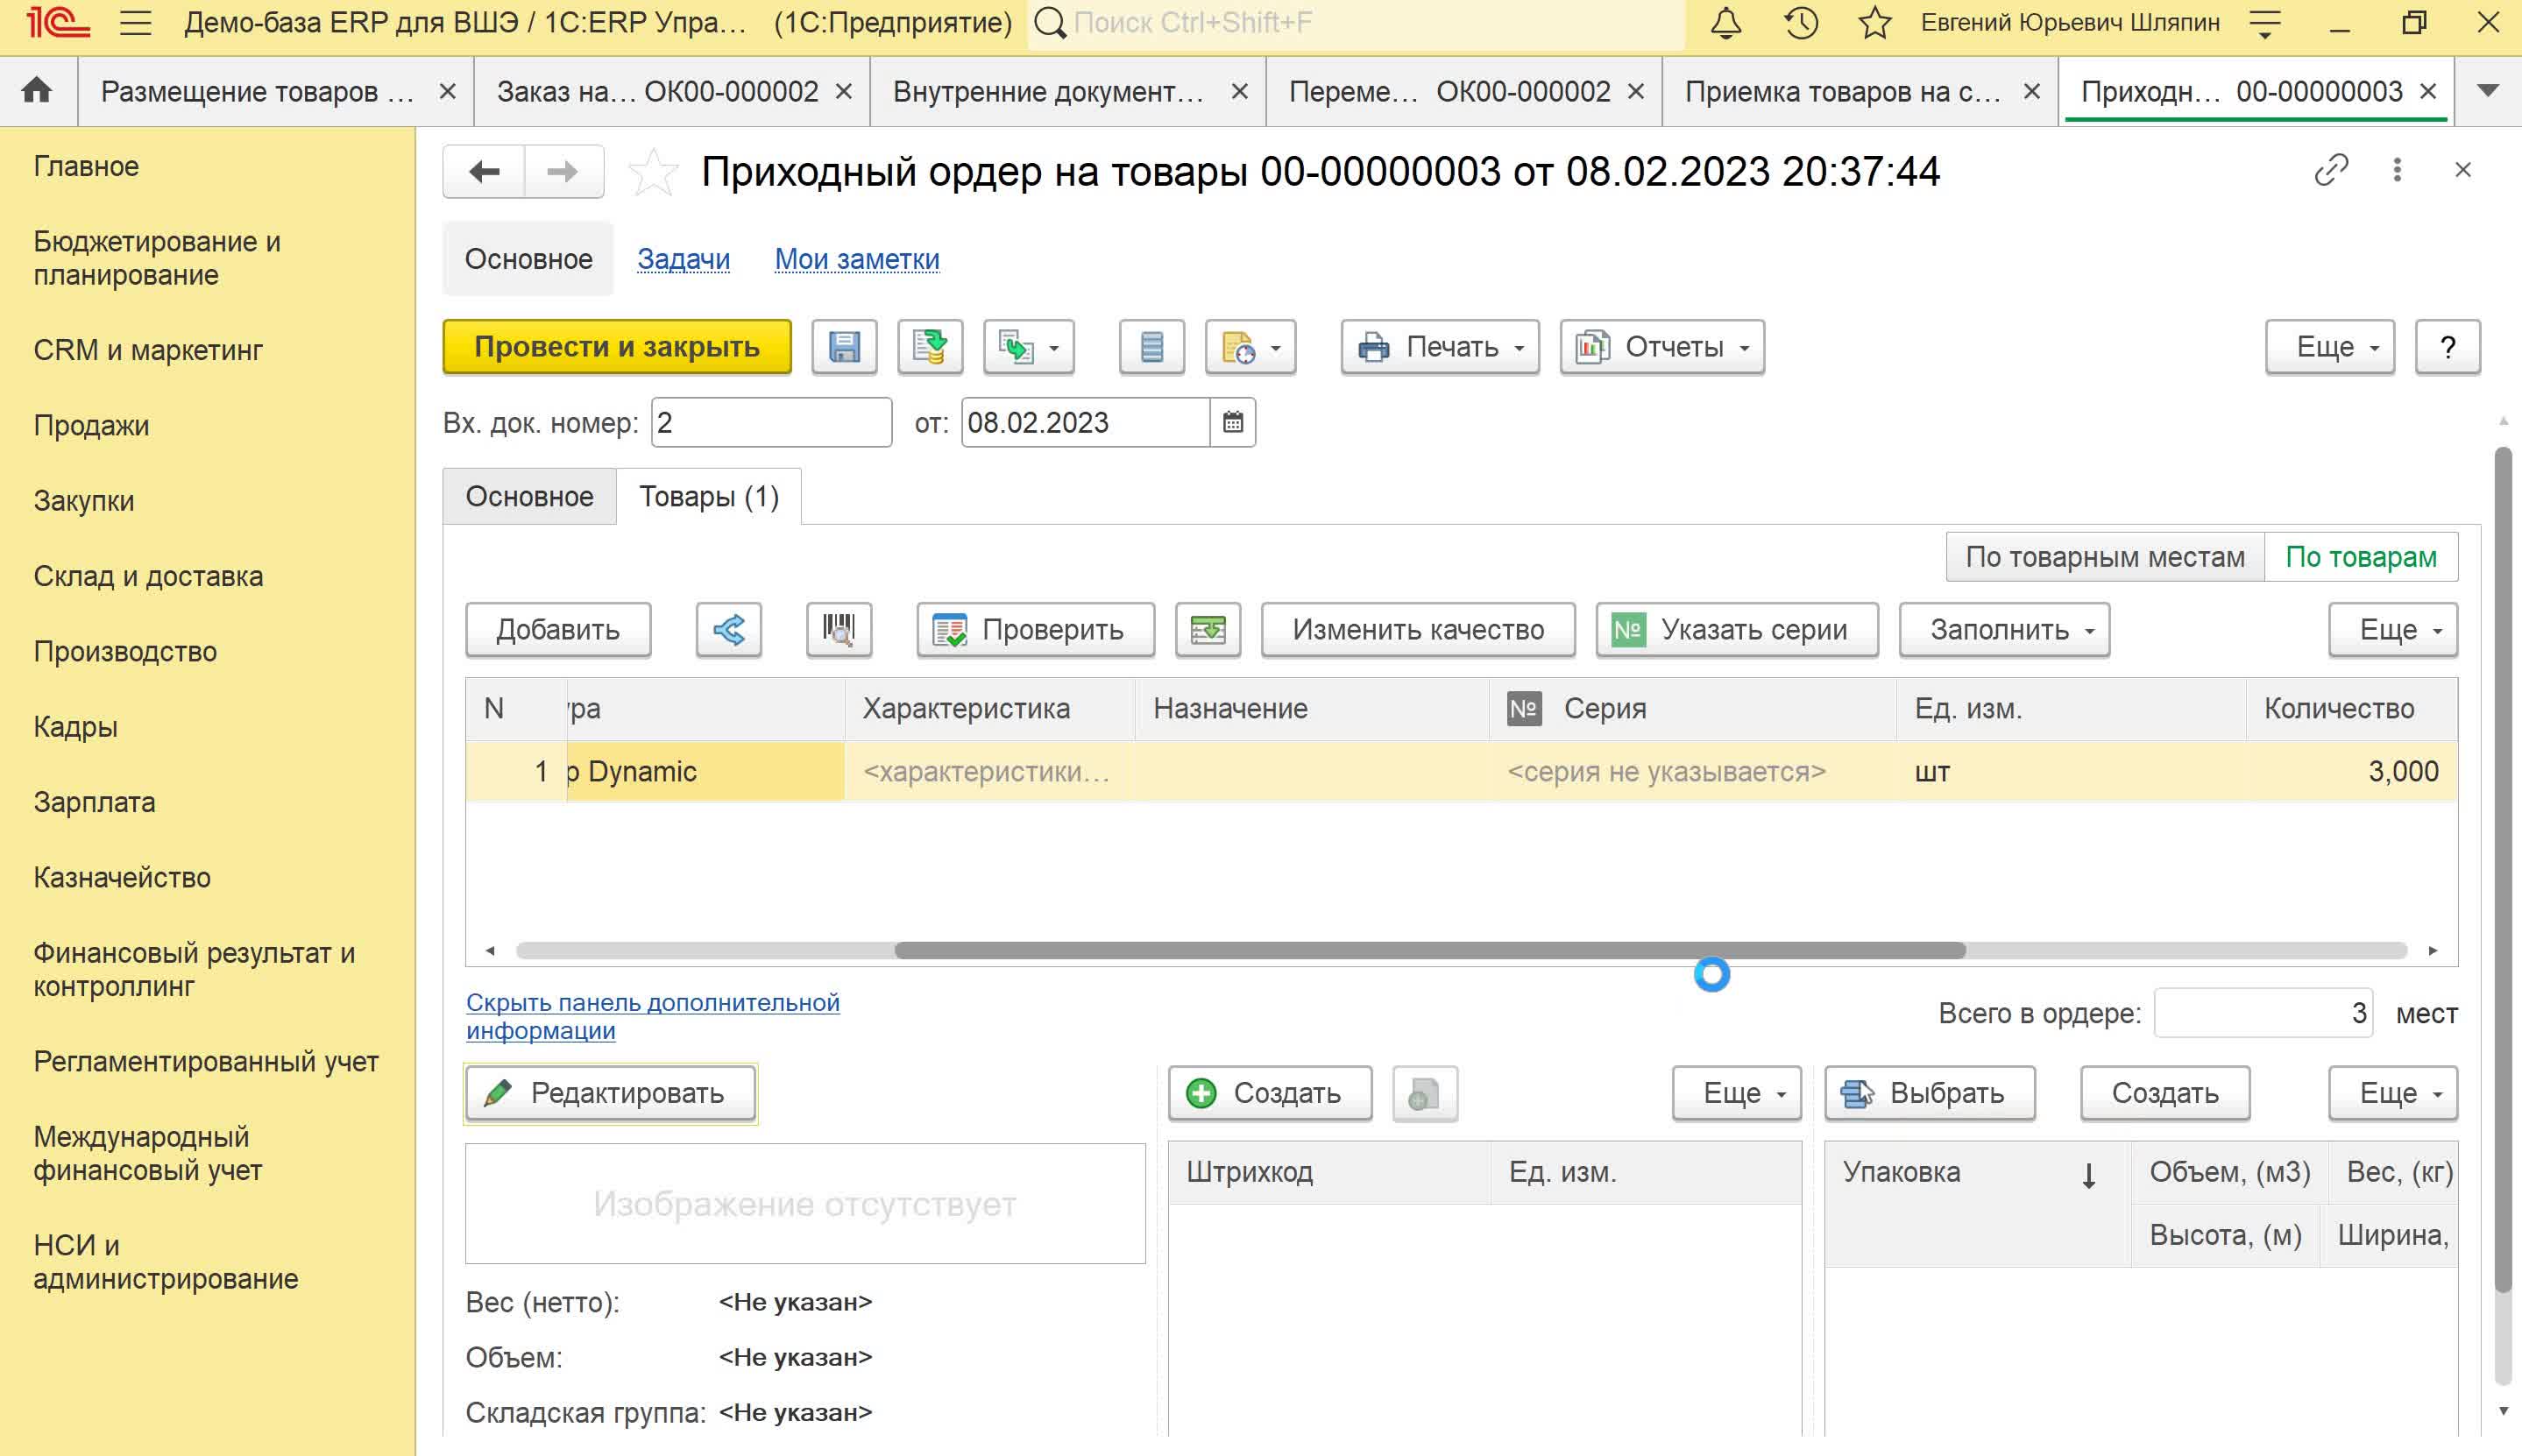Switch view to По товарным местам

[x=2105, y=557]
